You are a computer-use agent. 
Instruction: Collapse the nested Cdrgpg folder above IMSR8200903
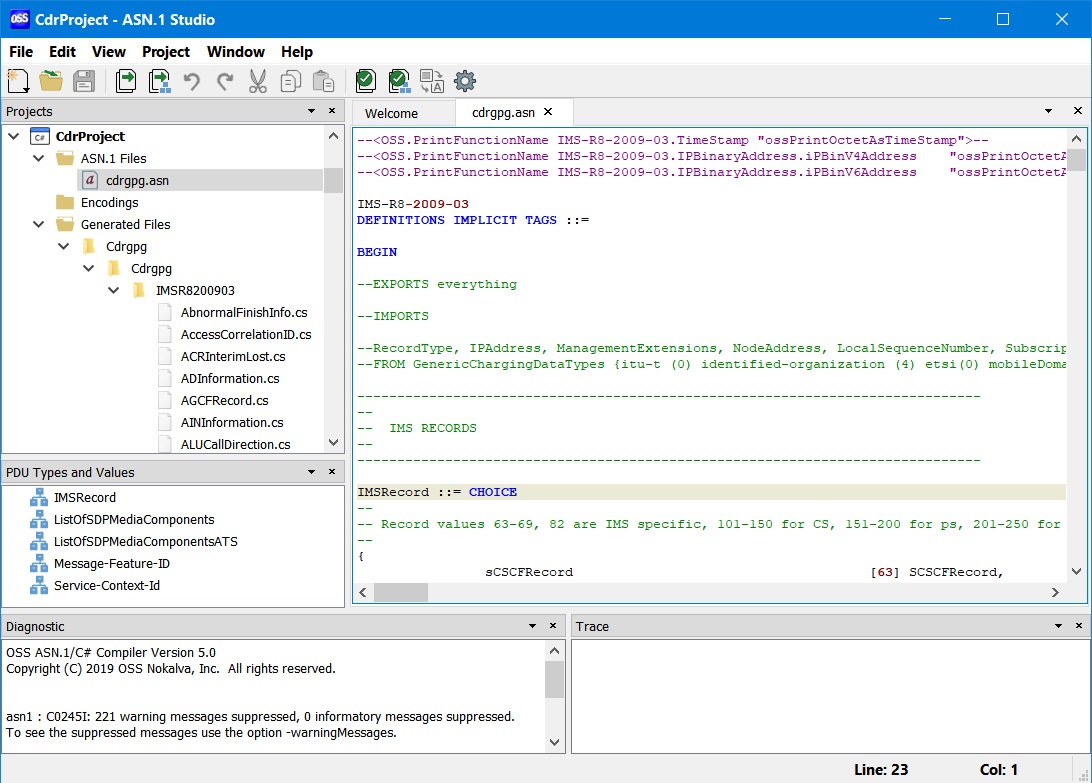[89, 268]
